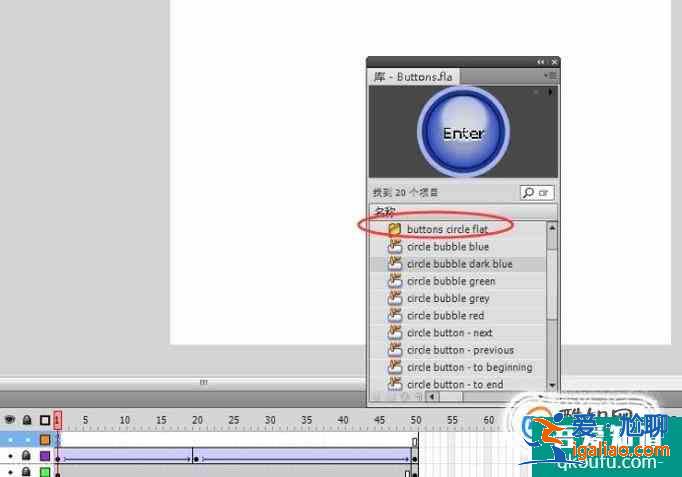682x477 pixels.
Task: Click the padlock lock-all-layers icon
Action: (x=27, y=420)
